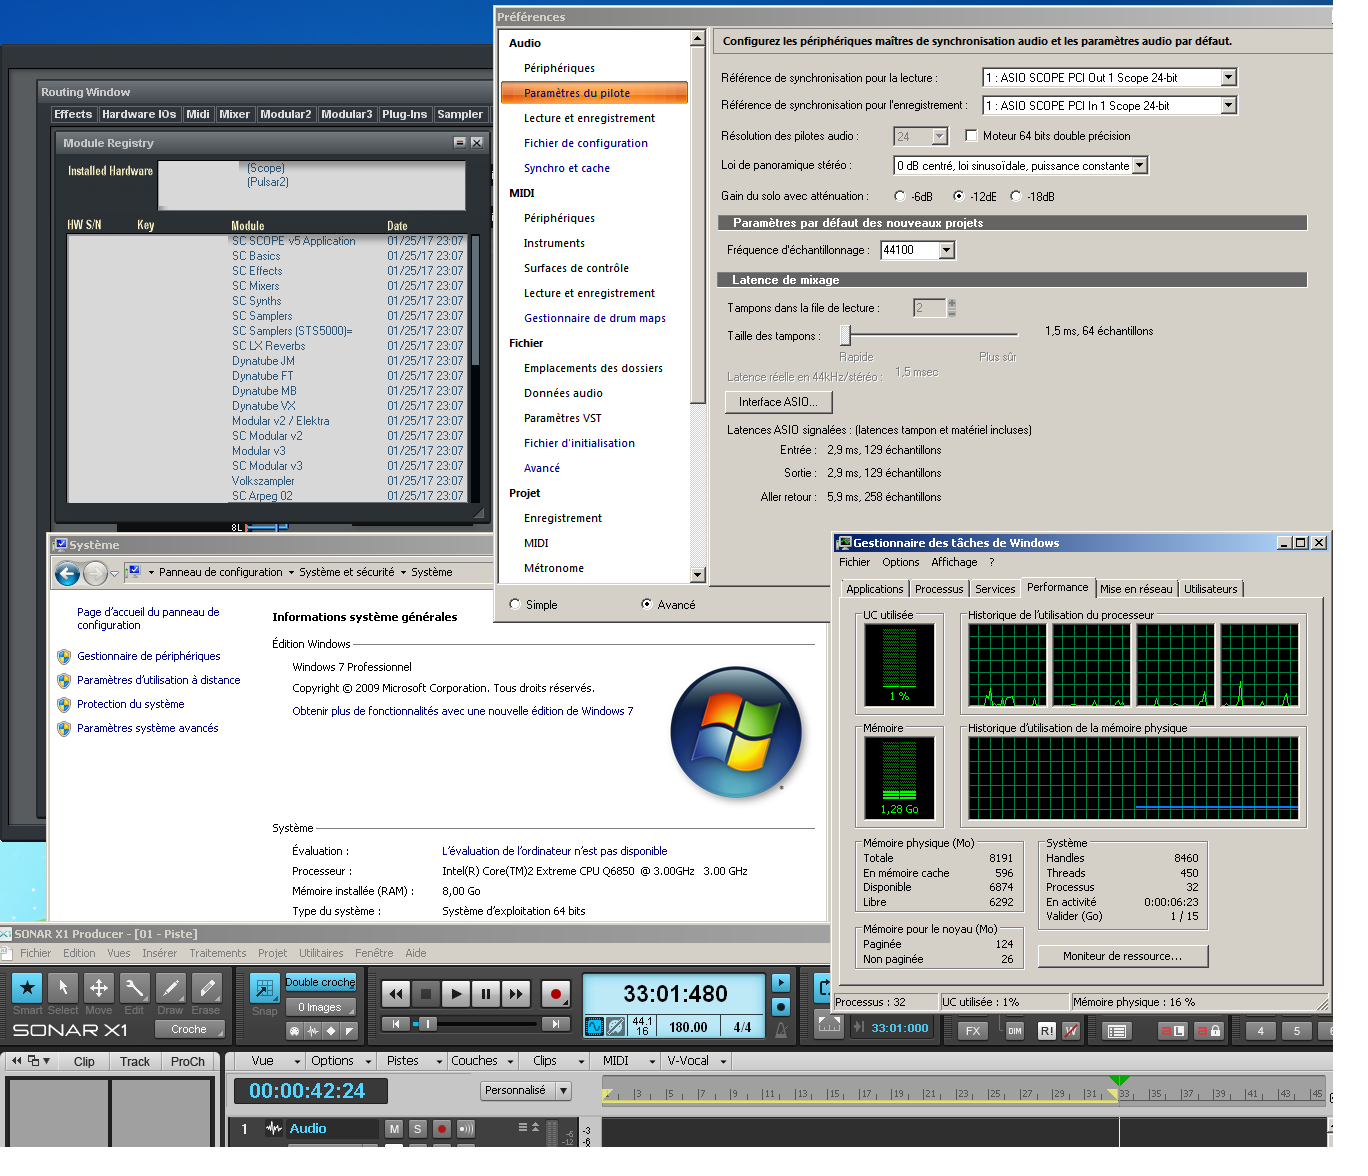This screenshot has width=1368, height=1176.
Task: Jump to project start button
Action: tap(397, 1024)
